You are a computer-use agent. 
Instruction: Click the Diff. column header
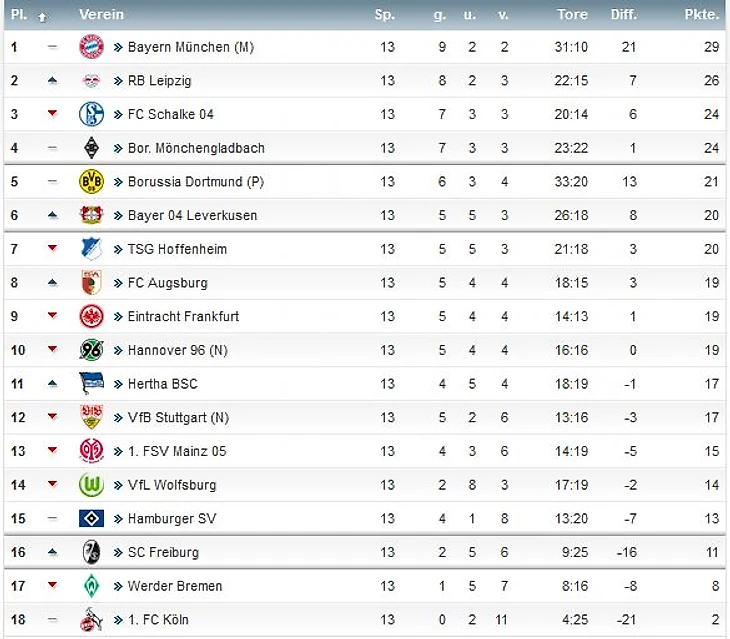coord(623,15)
